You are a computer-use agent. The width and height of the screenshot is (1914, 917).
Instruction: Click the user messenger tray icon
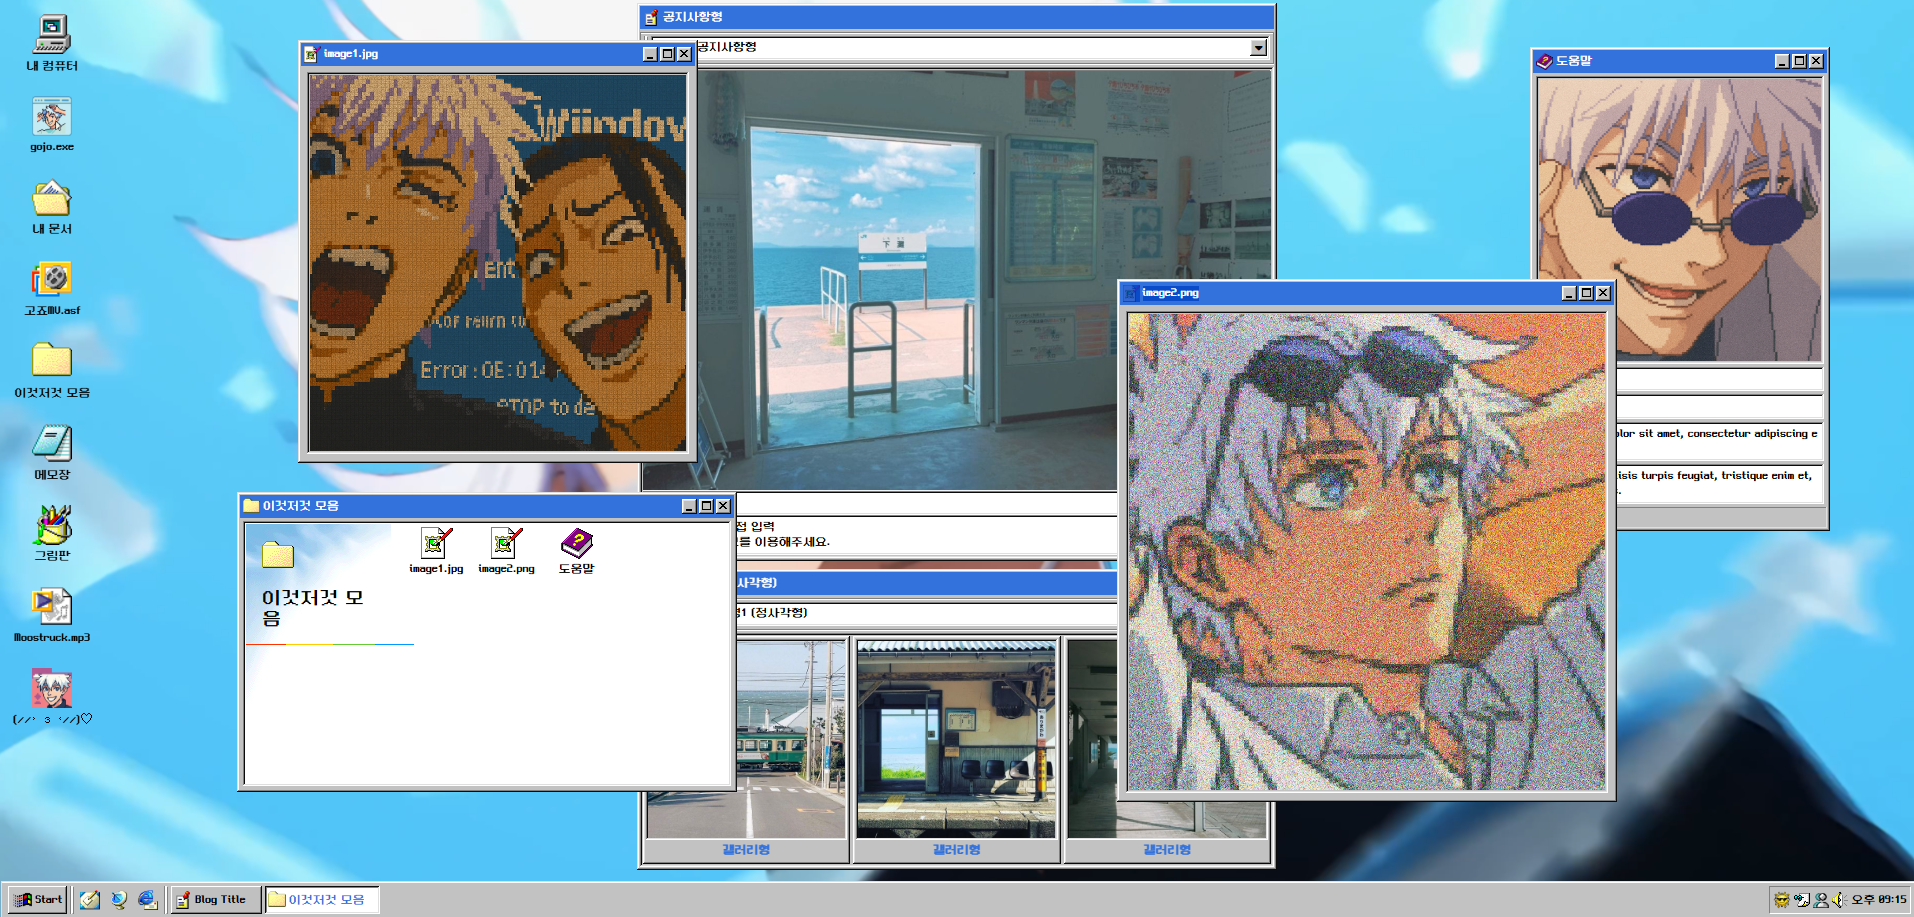pos(1821,900)
